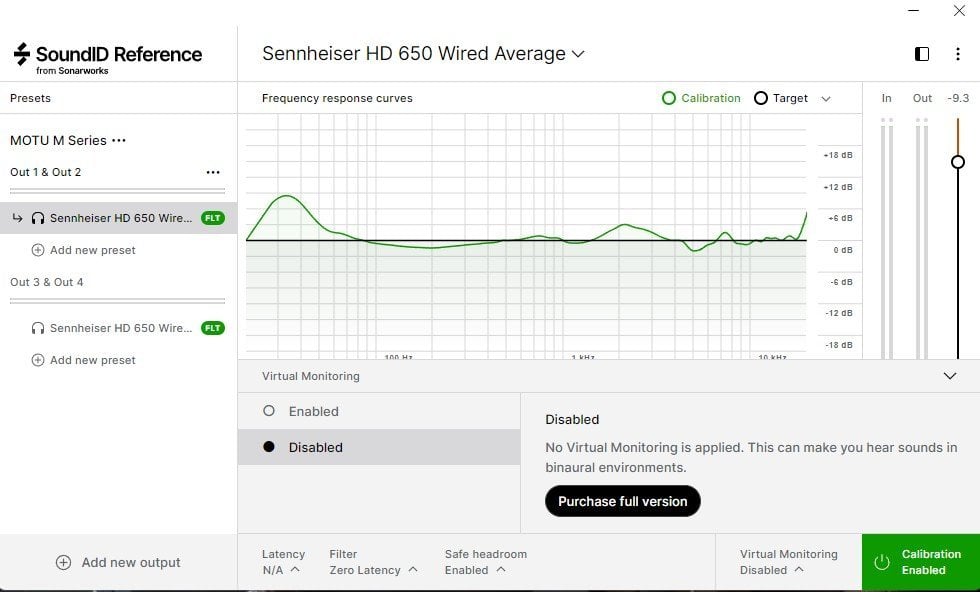The height and width of the screenshot is (592, 980).
Task: Toggle the Target curve visibility
Action: coord(781,98)
